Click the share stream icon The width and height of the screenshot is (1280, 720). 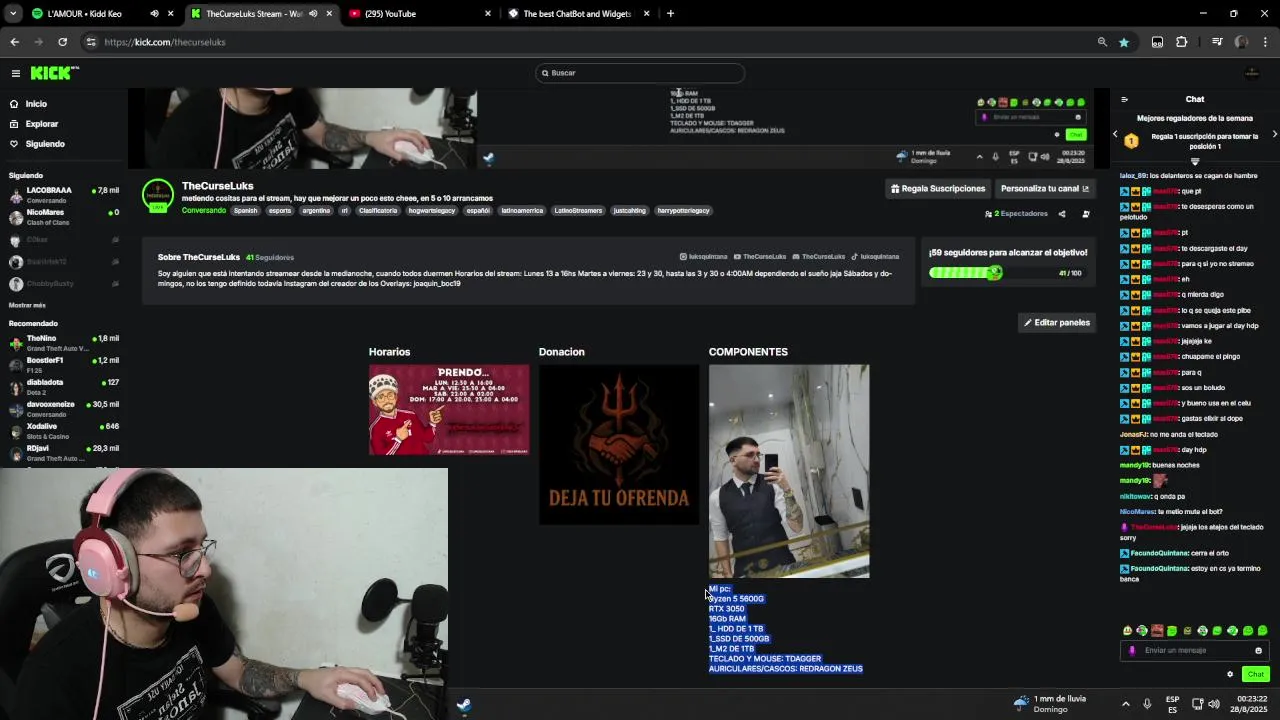click(x=1062, y=214)
